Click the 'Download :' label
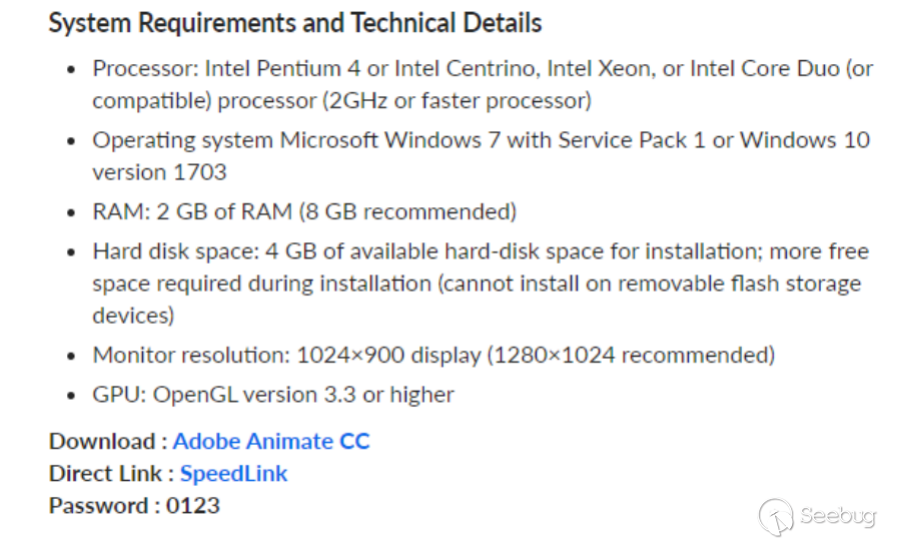904x544 pixels. (108, 441)
